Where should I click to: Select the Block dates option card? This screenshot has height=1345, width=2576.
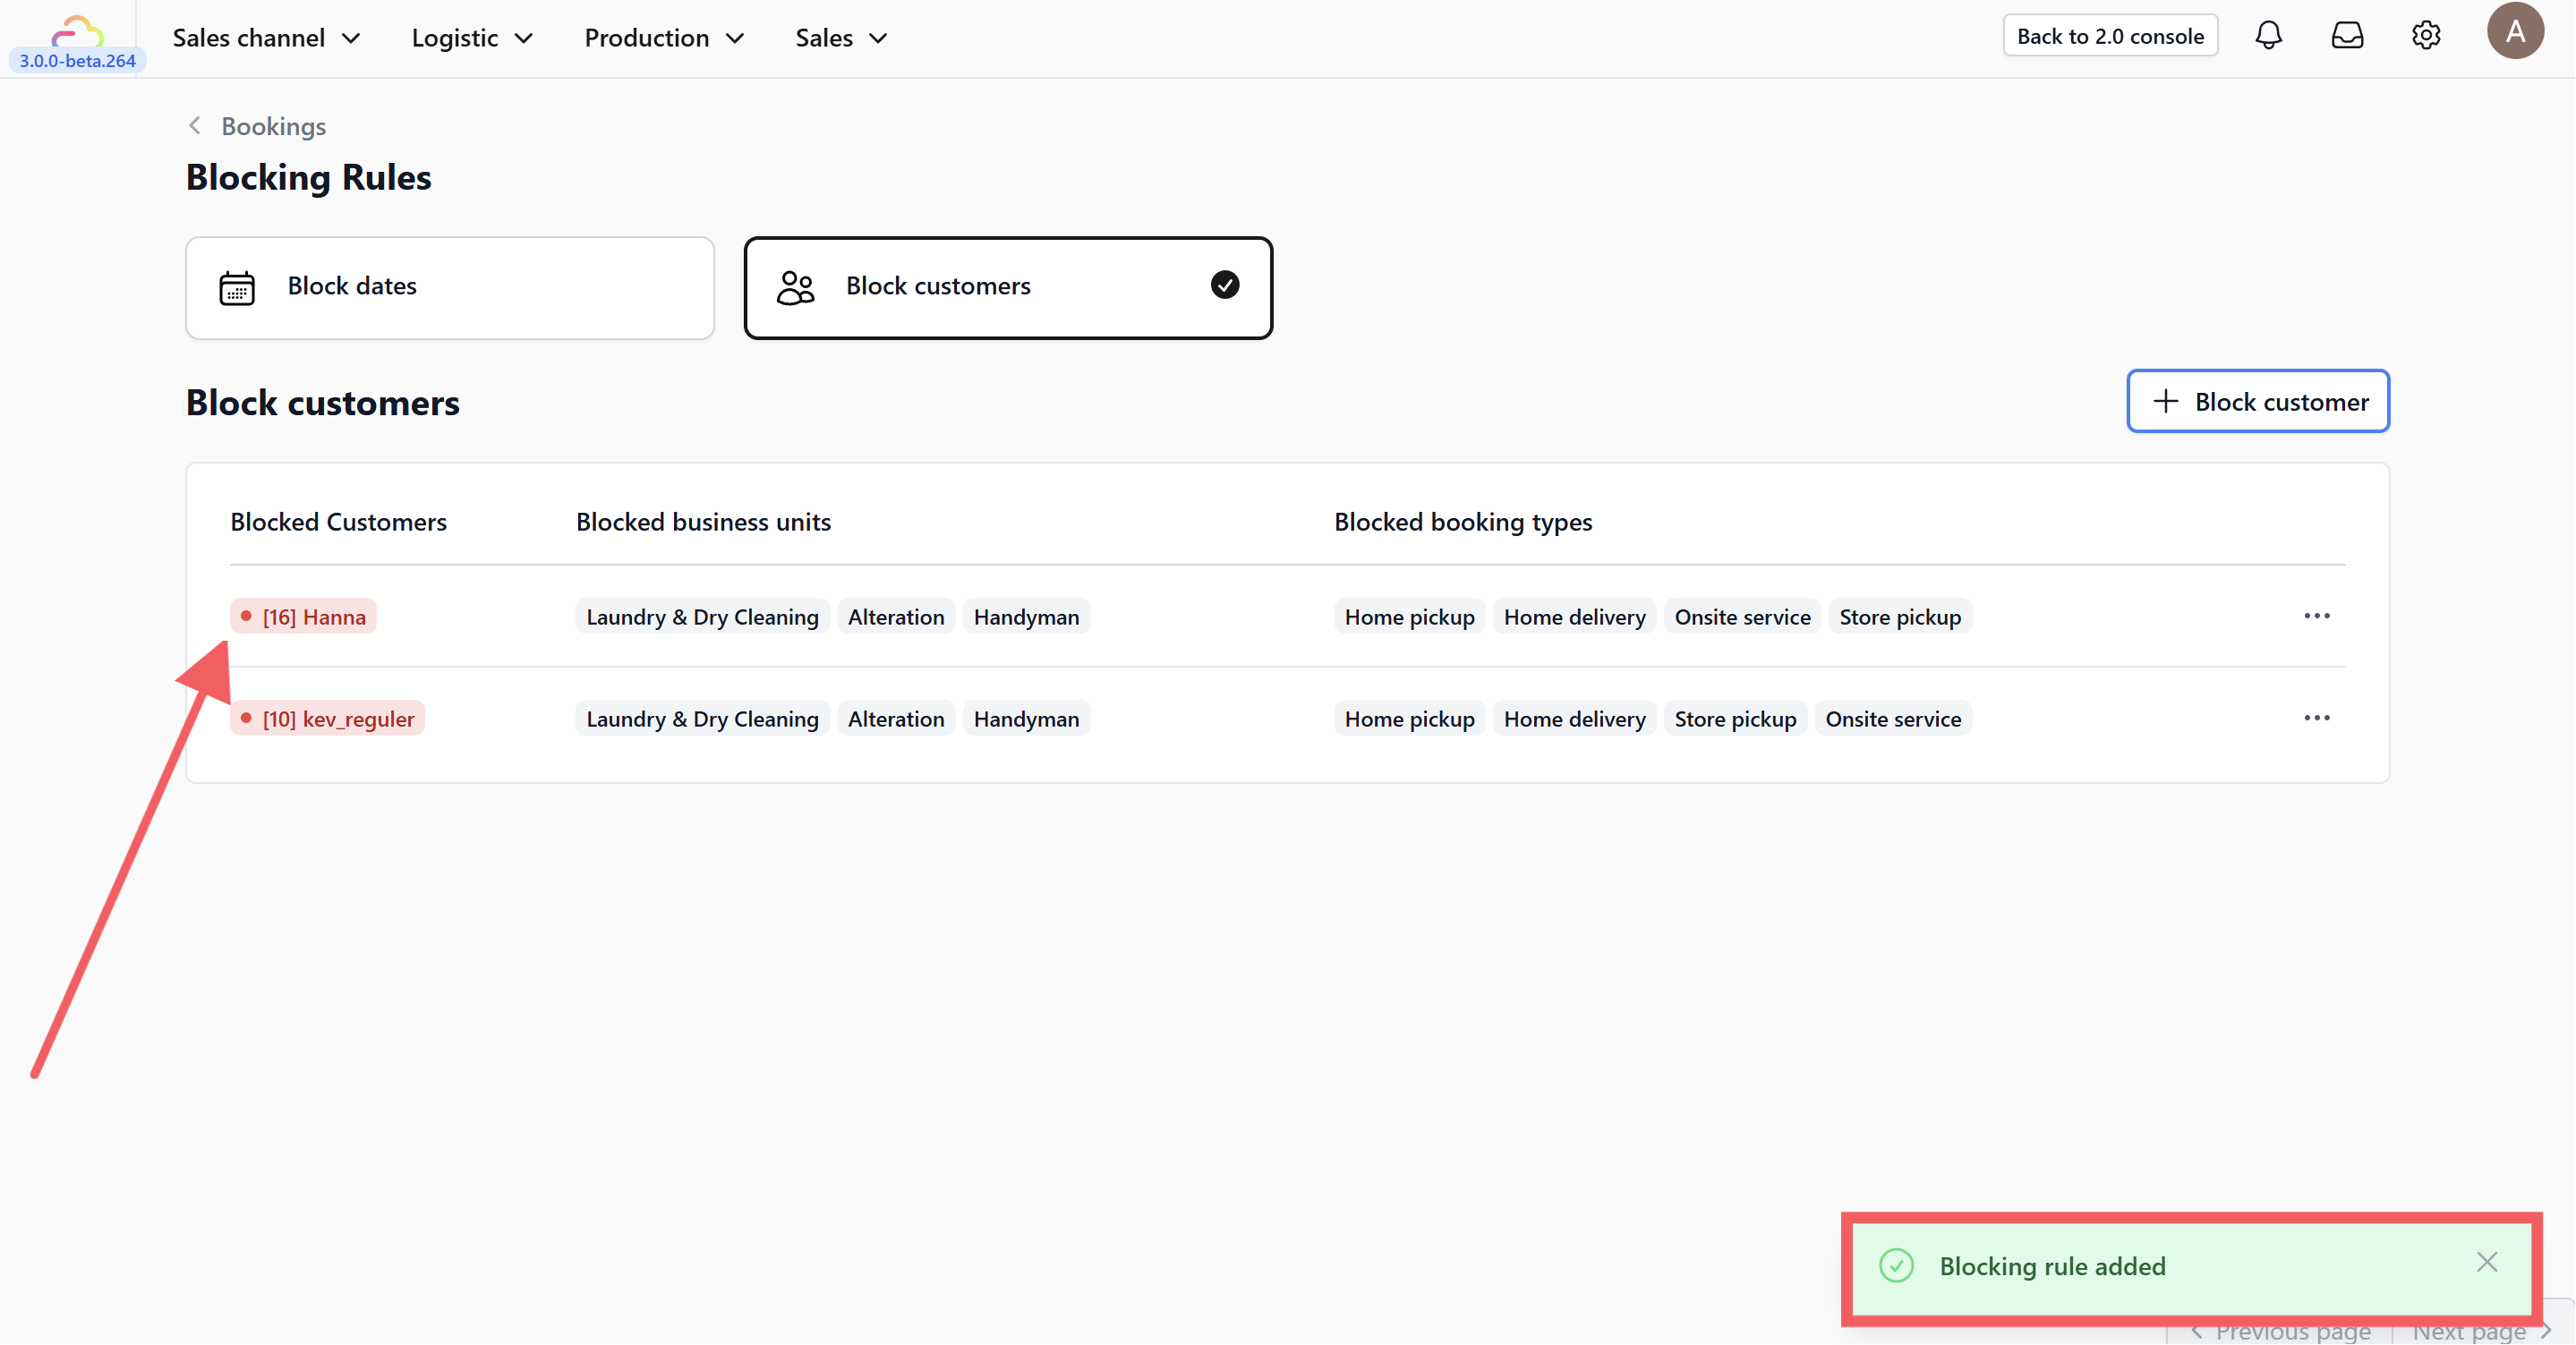click(x=449, y=287)
